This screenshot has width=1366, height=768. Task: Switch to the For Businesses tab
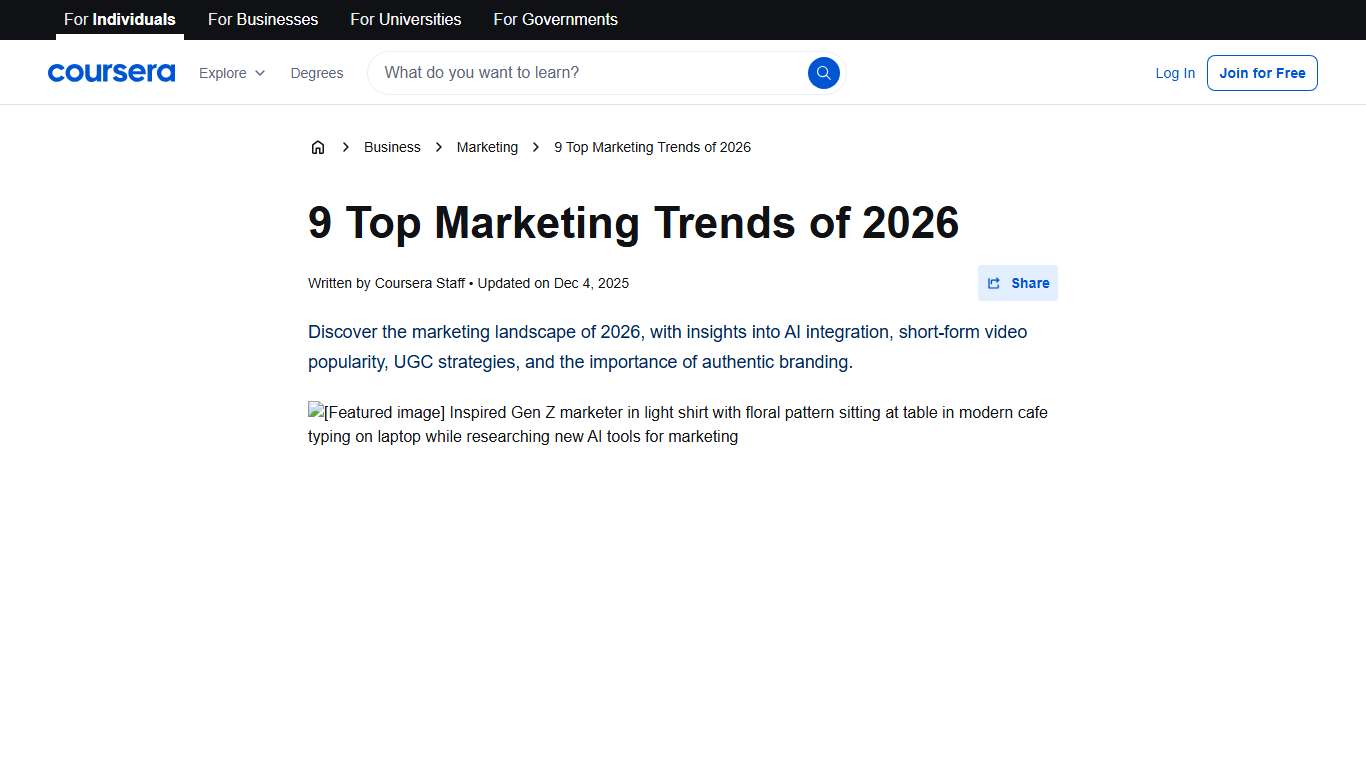click(x=262, y=19)
